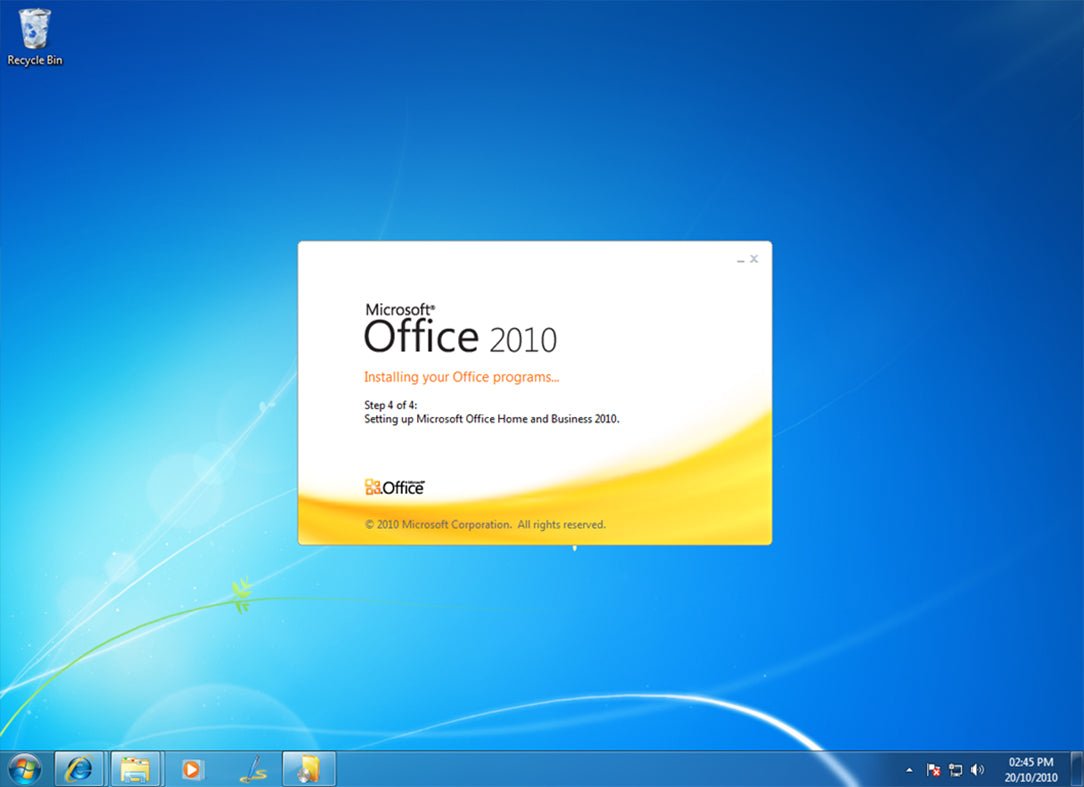Image resolution: width=1084 pixels, height=787 pixels.
Task: Click the 2010 Microsoft Corporation copyright text
Action: coord(485,524)
